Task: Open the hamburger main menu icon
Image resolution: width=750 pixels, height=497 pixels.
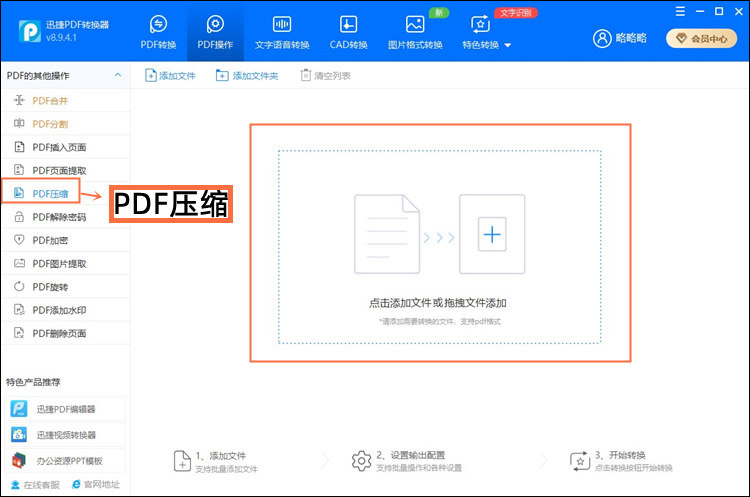Action: click(x=680, y=11)
